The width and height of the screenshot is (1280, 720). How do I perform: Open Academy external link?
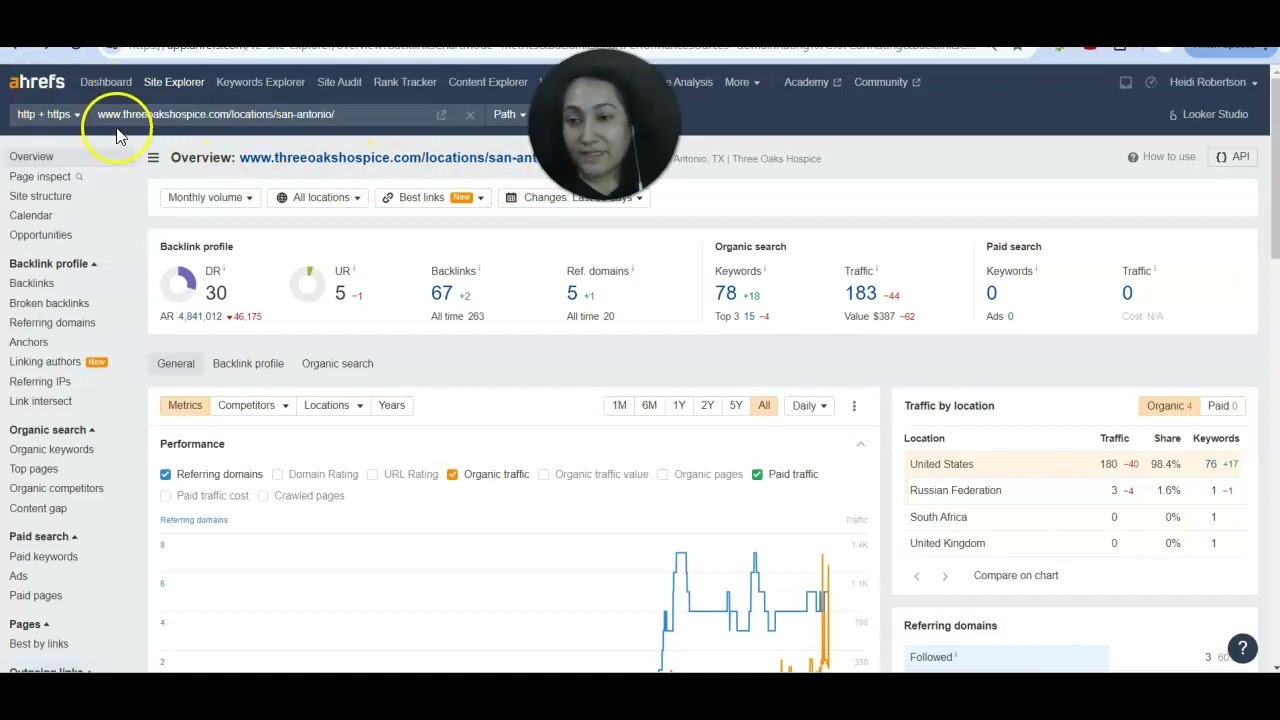pyautogui.click(x=812, y=82)
